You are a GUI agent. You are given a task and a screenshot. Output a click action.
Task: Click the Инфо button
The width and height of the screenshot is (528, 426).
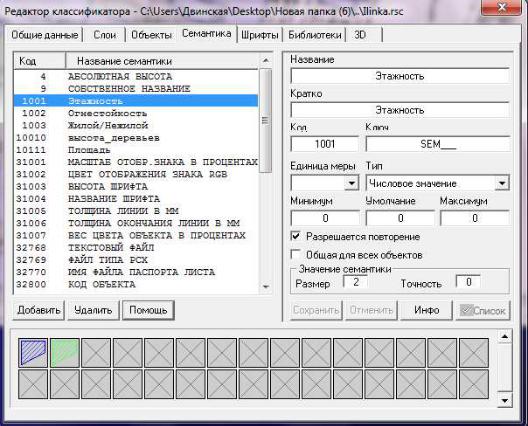point(427,310)
